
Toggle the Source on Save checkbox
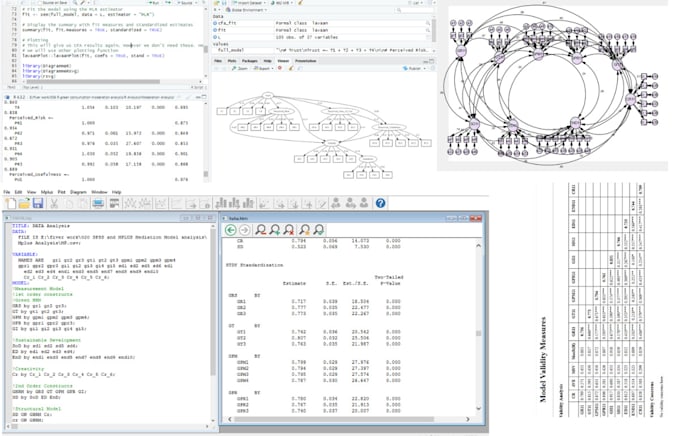(40, 3)
